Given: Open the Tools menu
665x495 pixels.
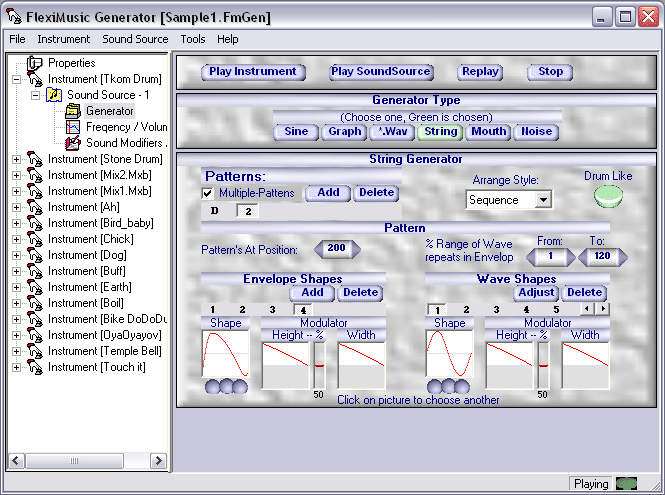Looking at the screenshot, I should tap(193, 39).
